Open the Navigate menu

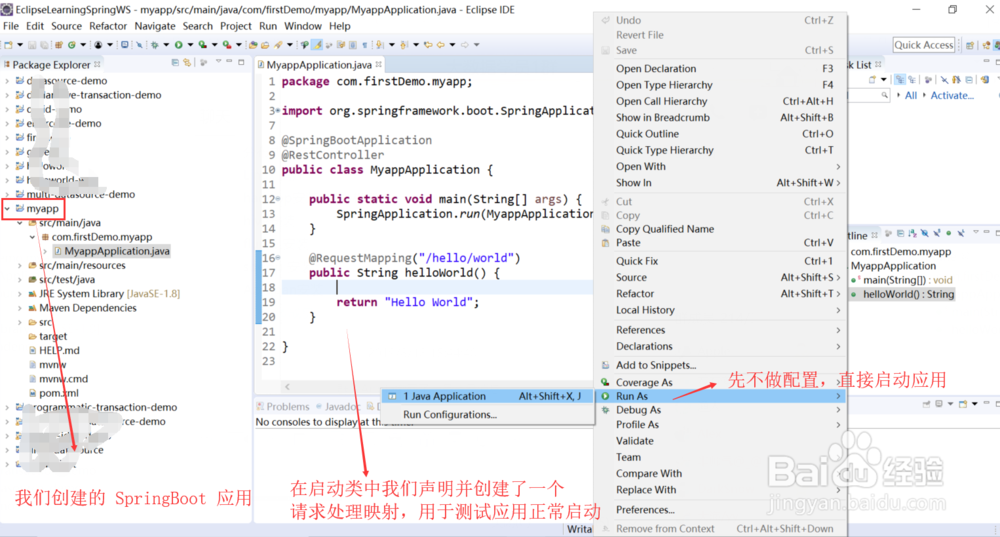155,26
